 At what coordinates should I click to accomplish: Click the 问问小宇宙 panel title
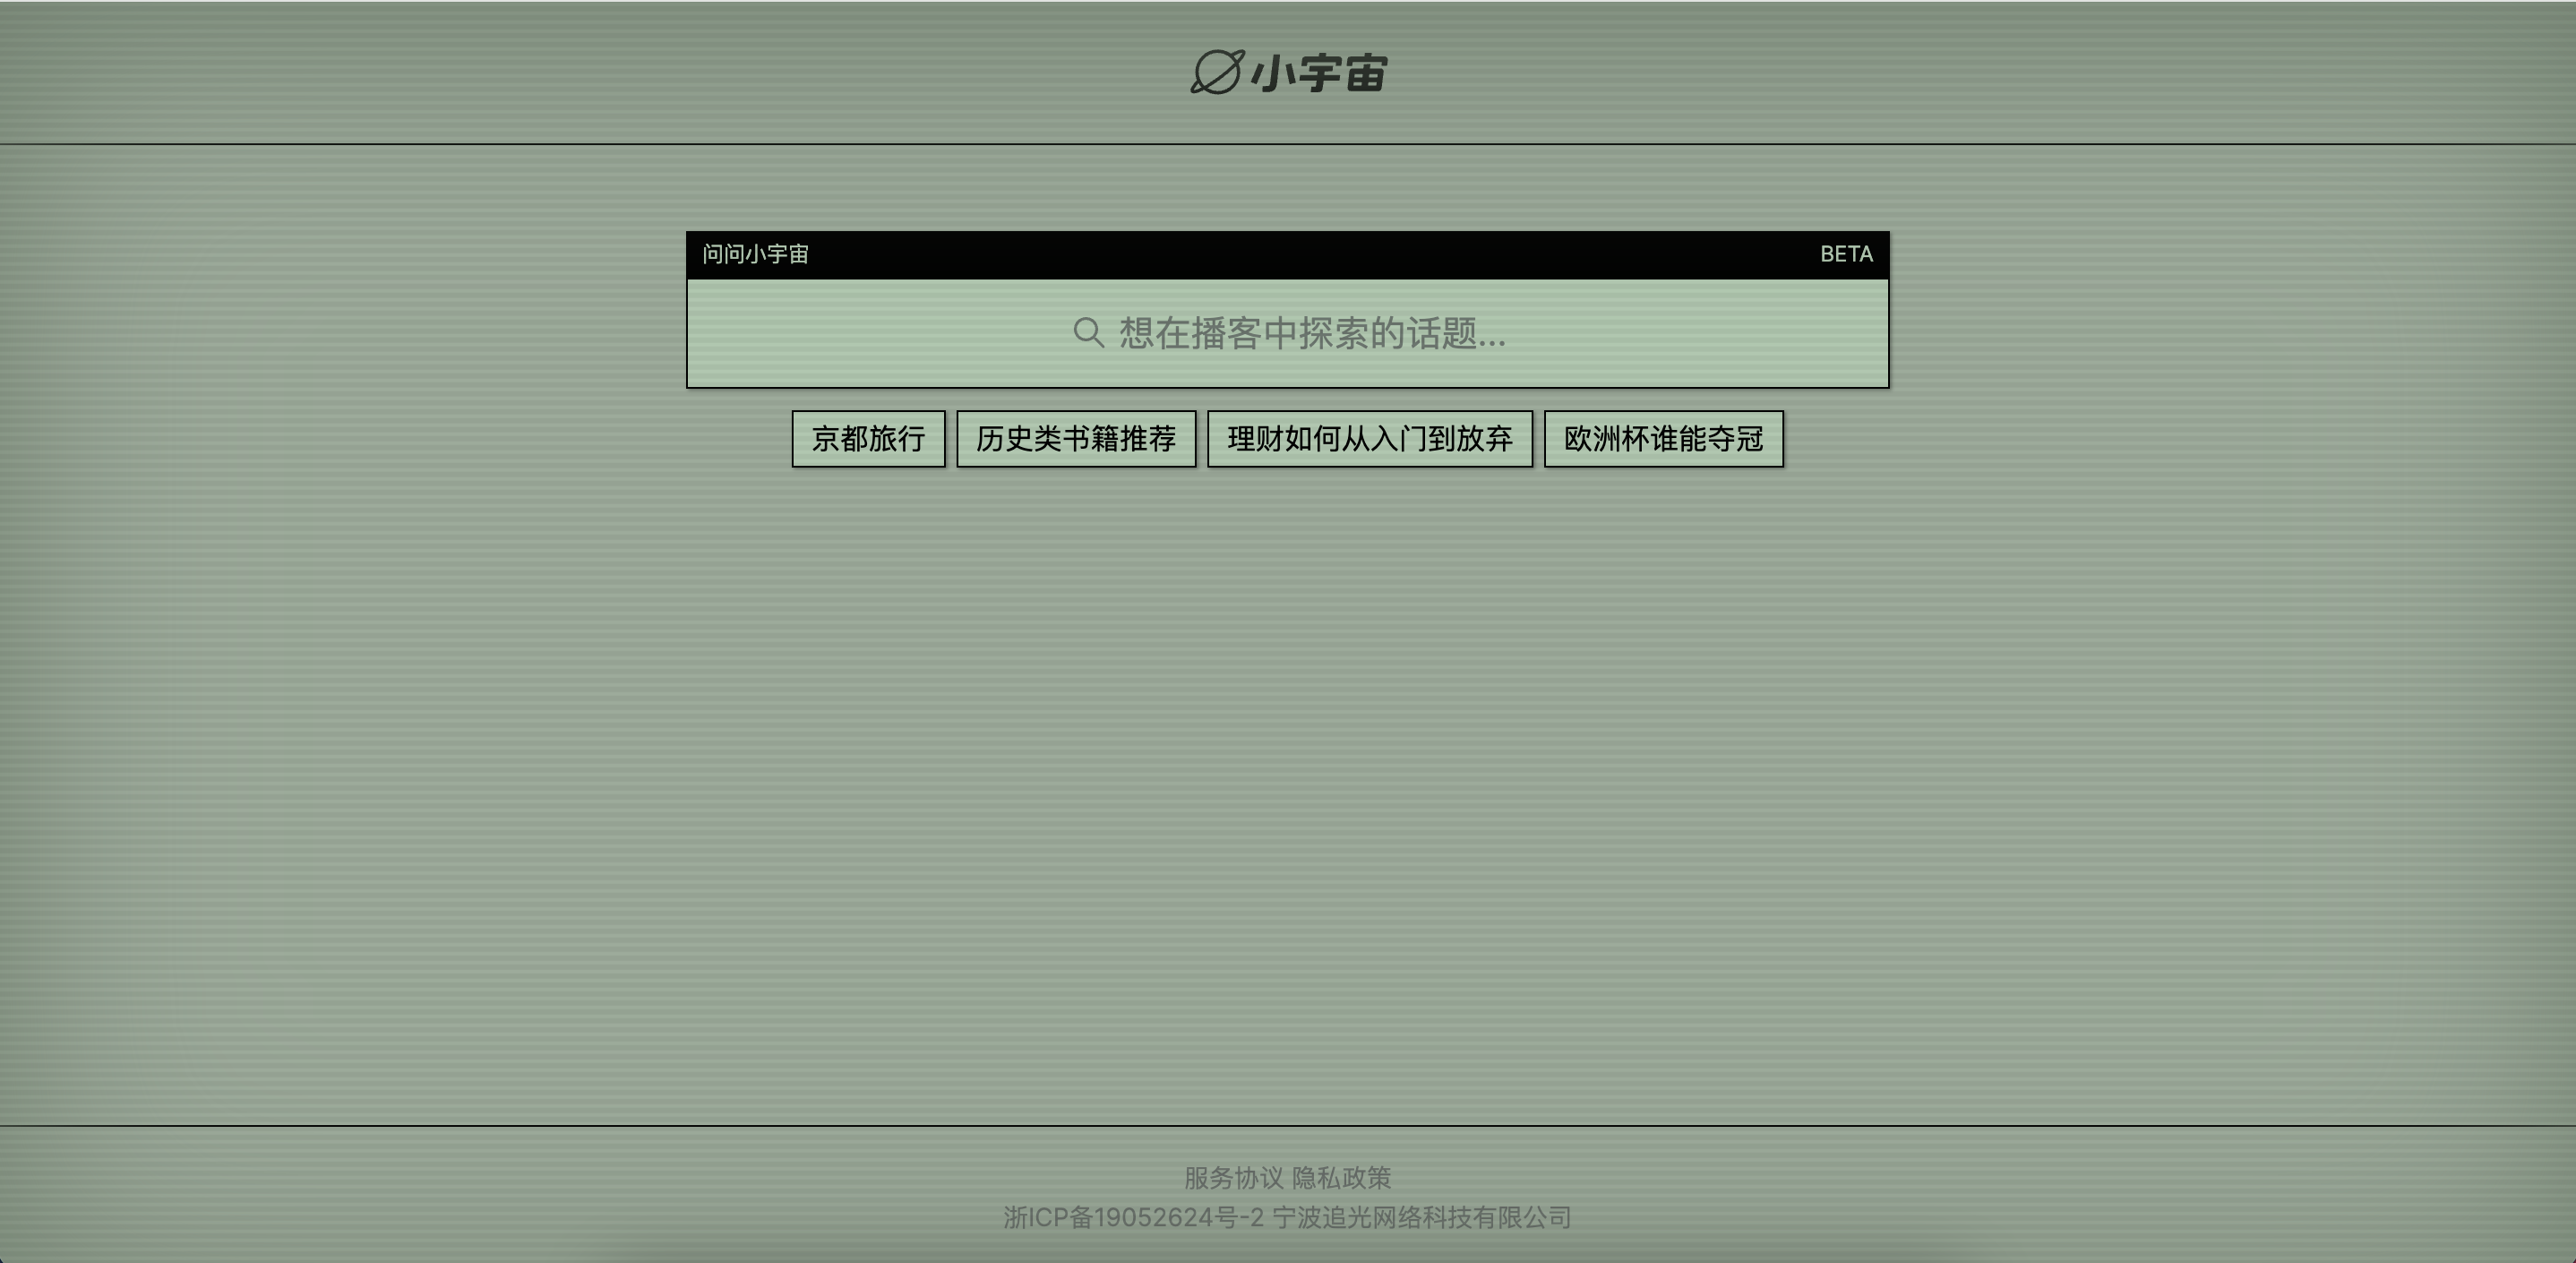(755, 254)
